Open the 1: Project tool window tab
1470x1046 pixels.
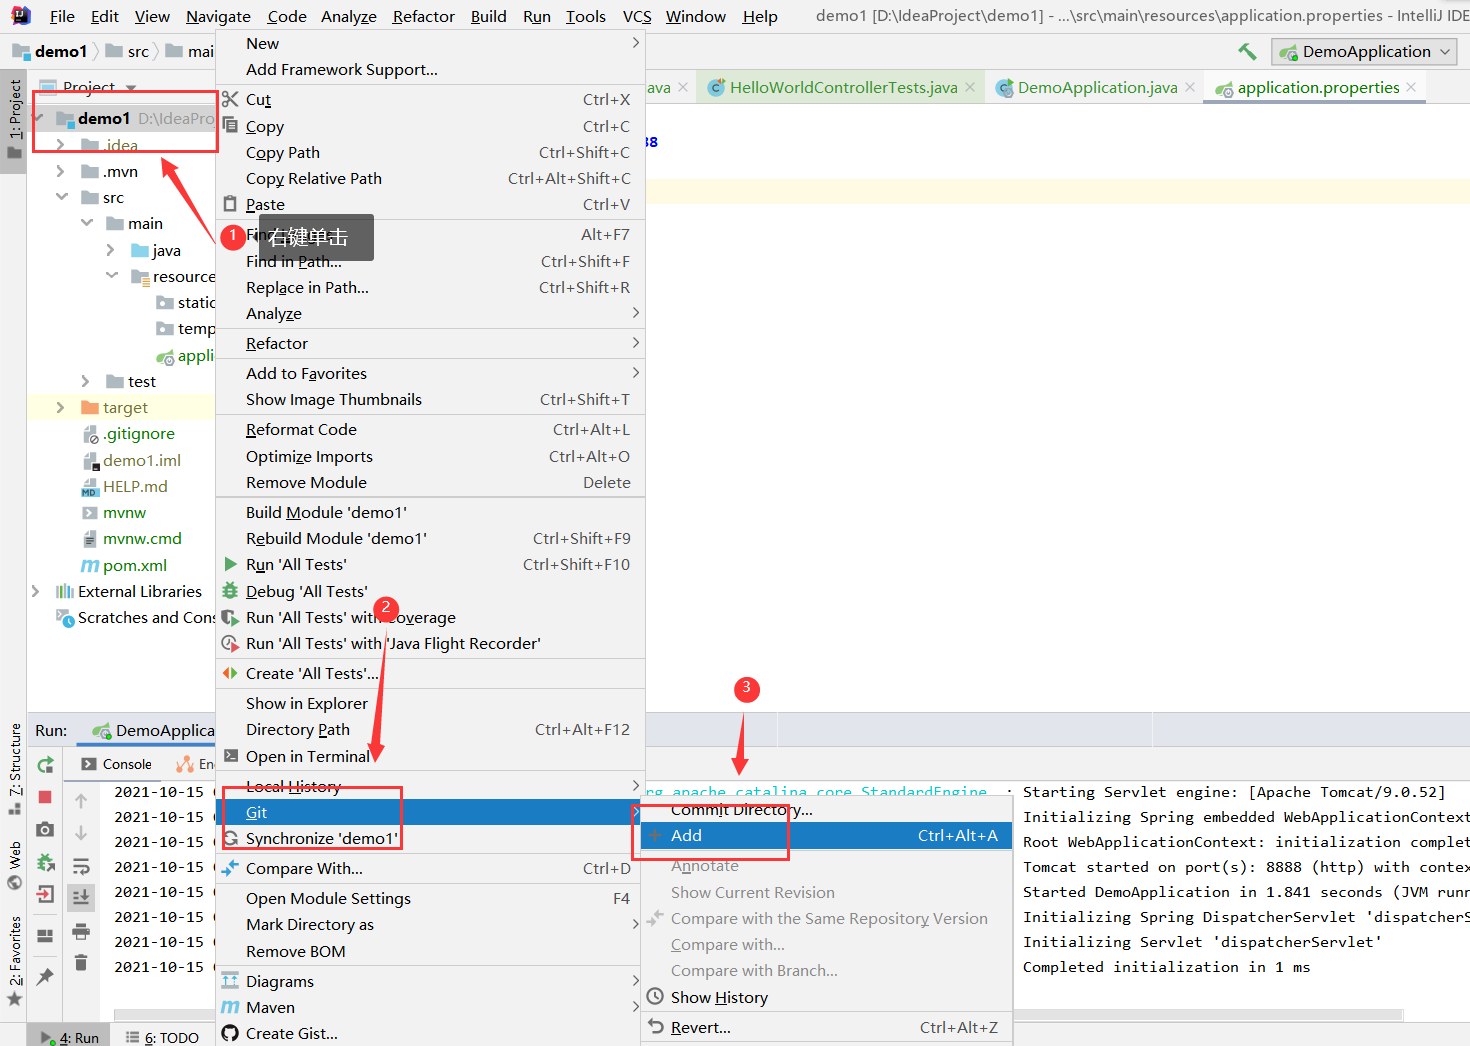14,120
